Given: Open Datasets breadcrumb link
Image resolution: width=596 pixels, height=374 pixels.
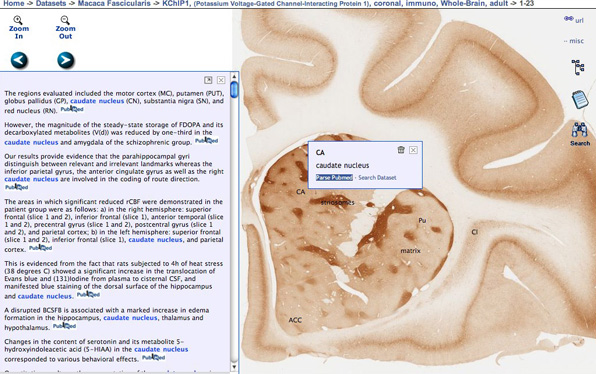Looking at the screenshot, I should coord(51,3).
